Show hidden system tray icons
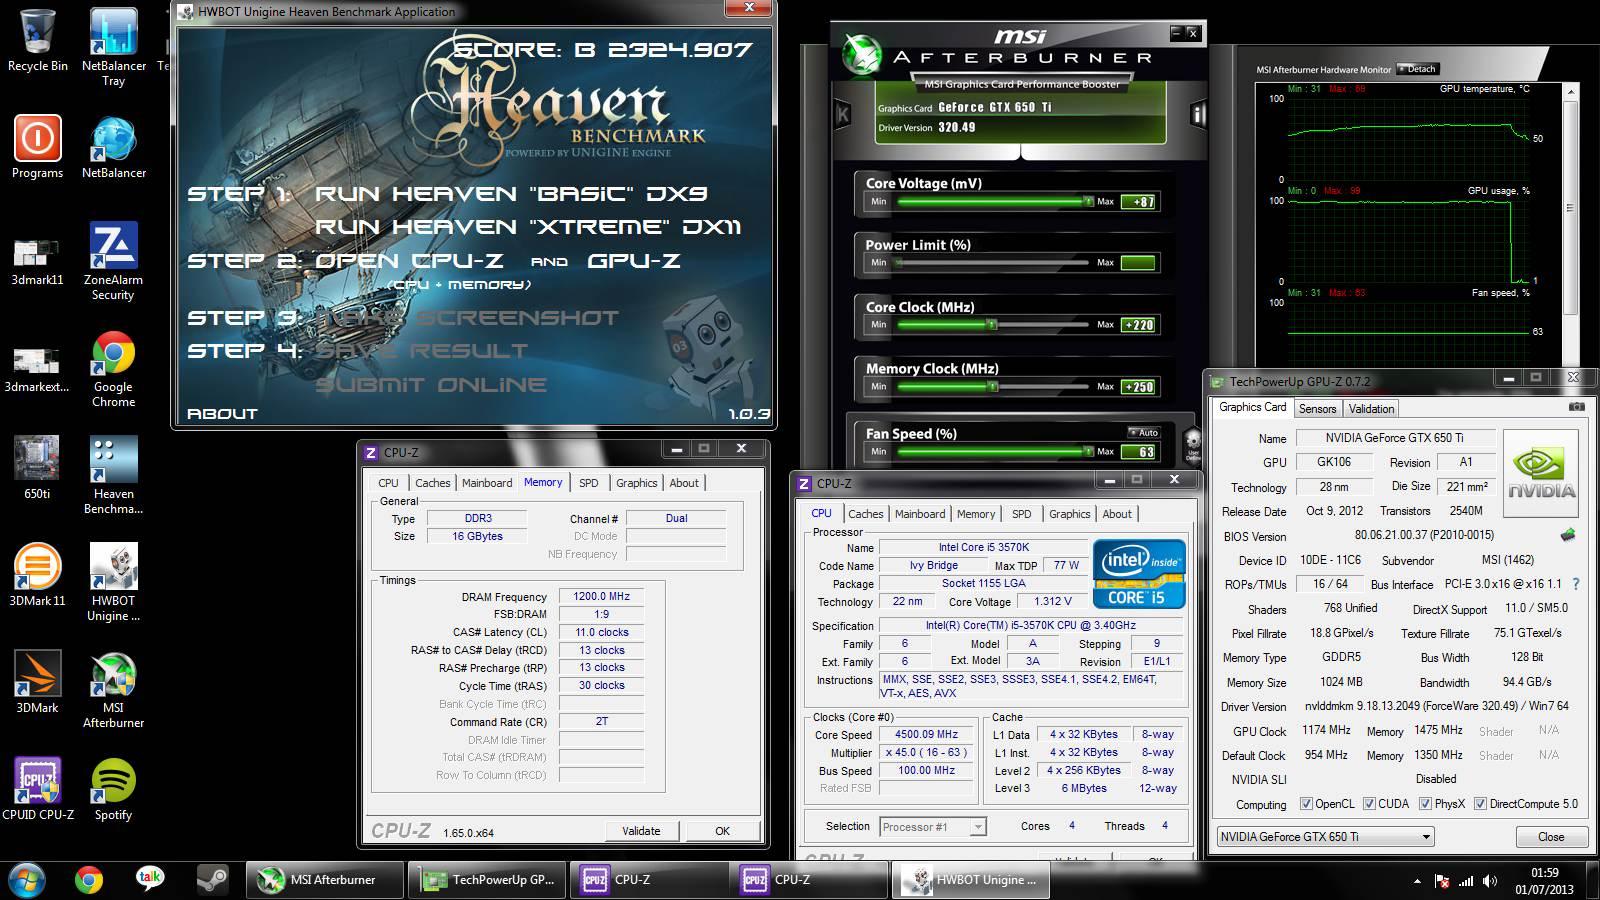Viewport: 1600px width, 900px height. [1417, 882]
